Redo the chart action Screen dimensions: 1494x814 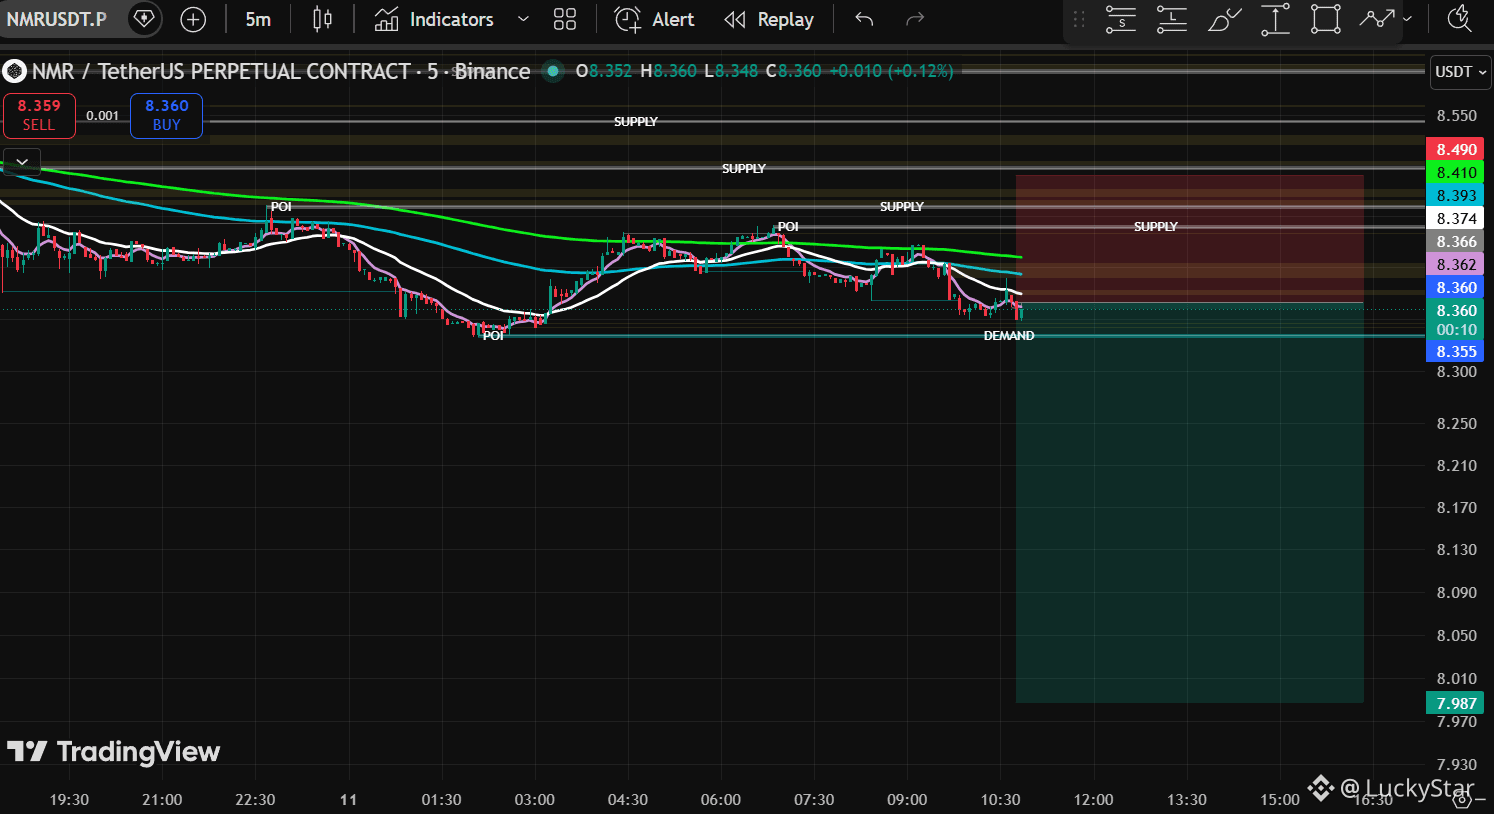tap(914, 19)
